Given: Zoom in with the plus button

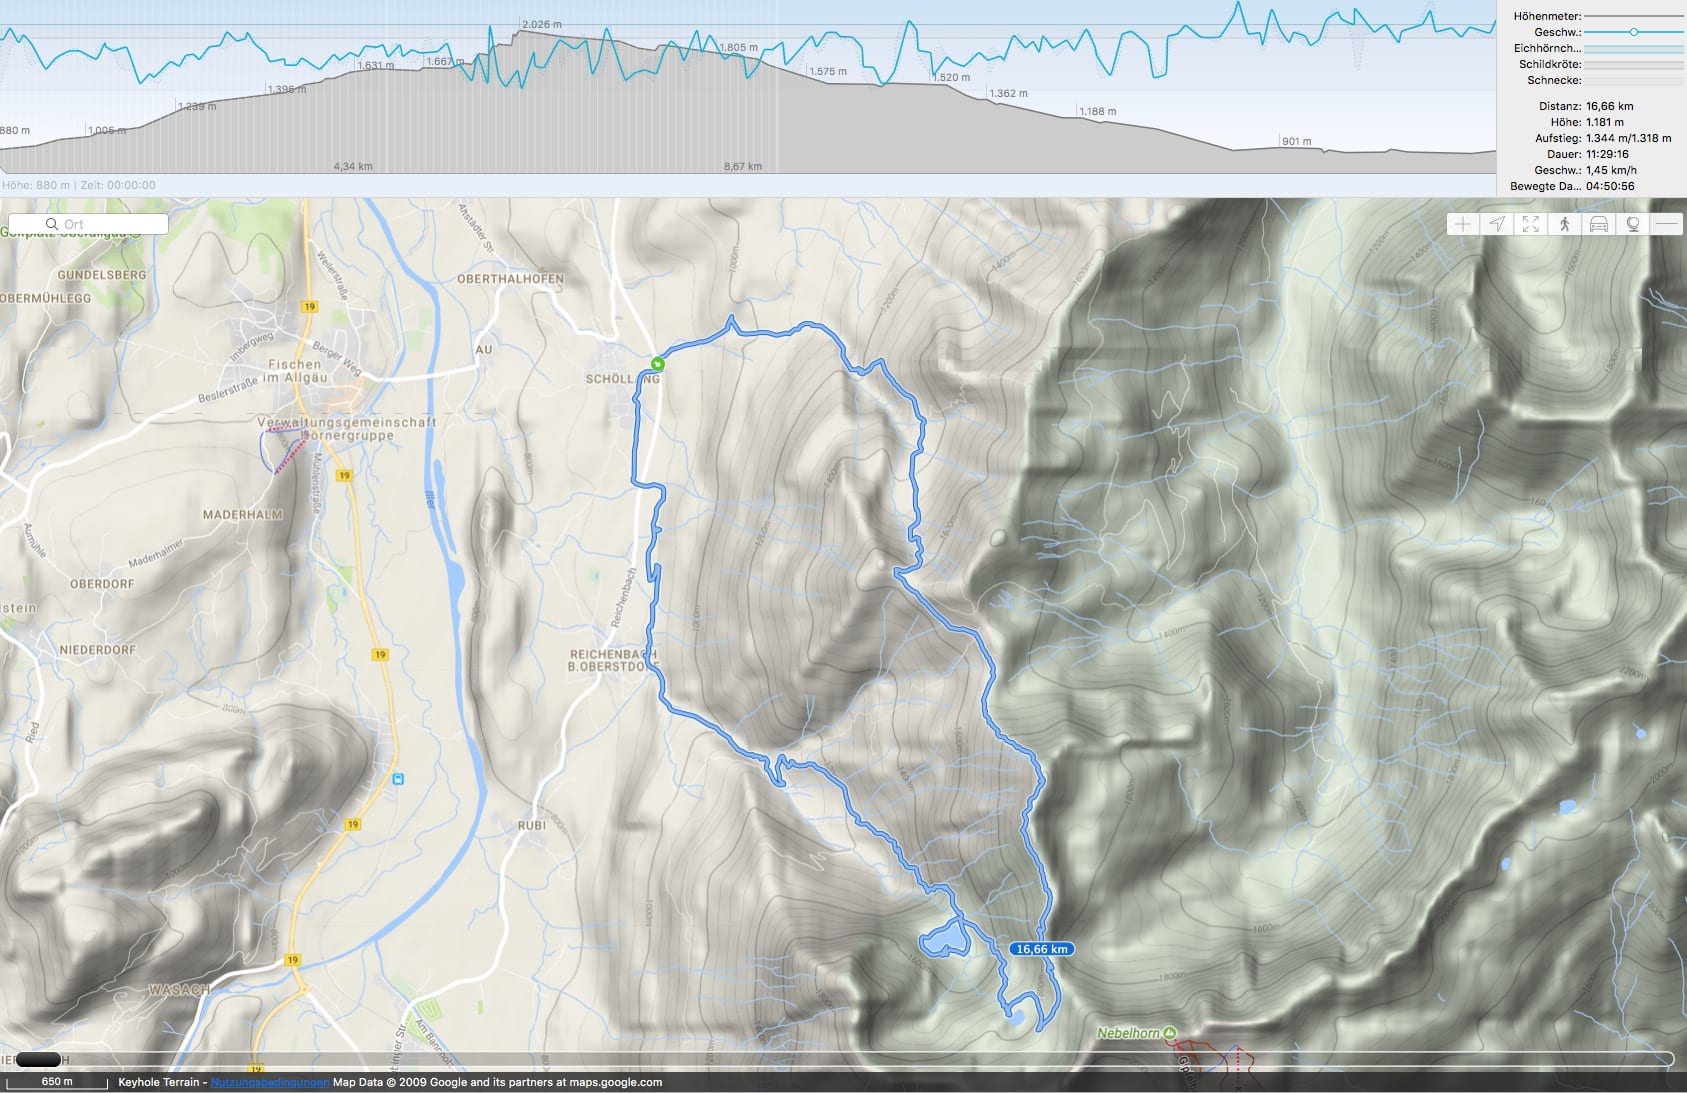Looking at the screenshot, I should [1462, 224].
